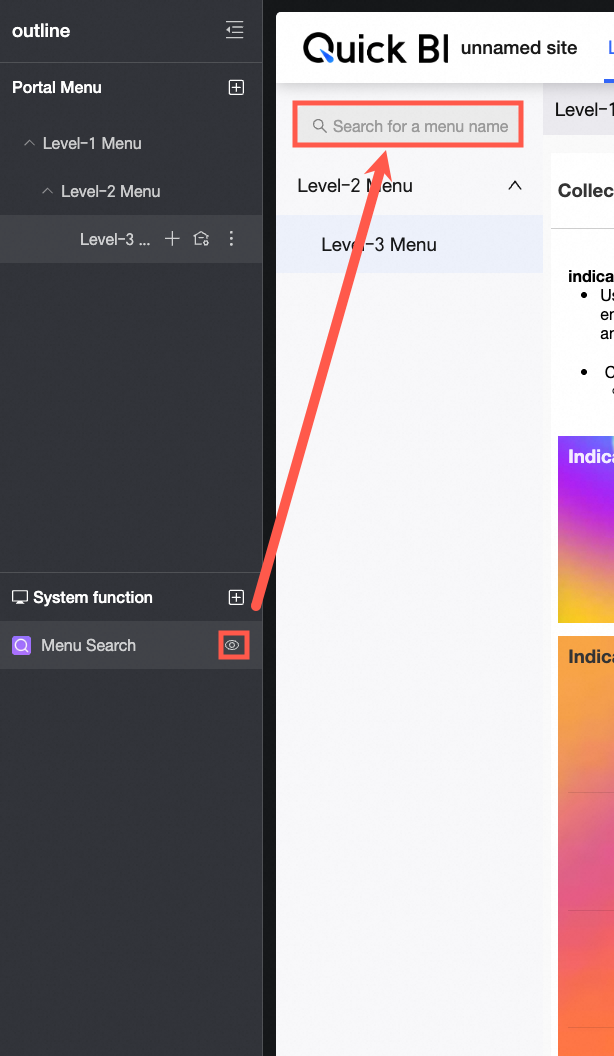The height and width of the screenshot is (1056, 614).
Task: Click Search for a menu name field
Action: 409,126
